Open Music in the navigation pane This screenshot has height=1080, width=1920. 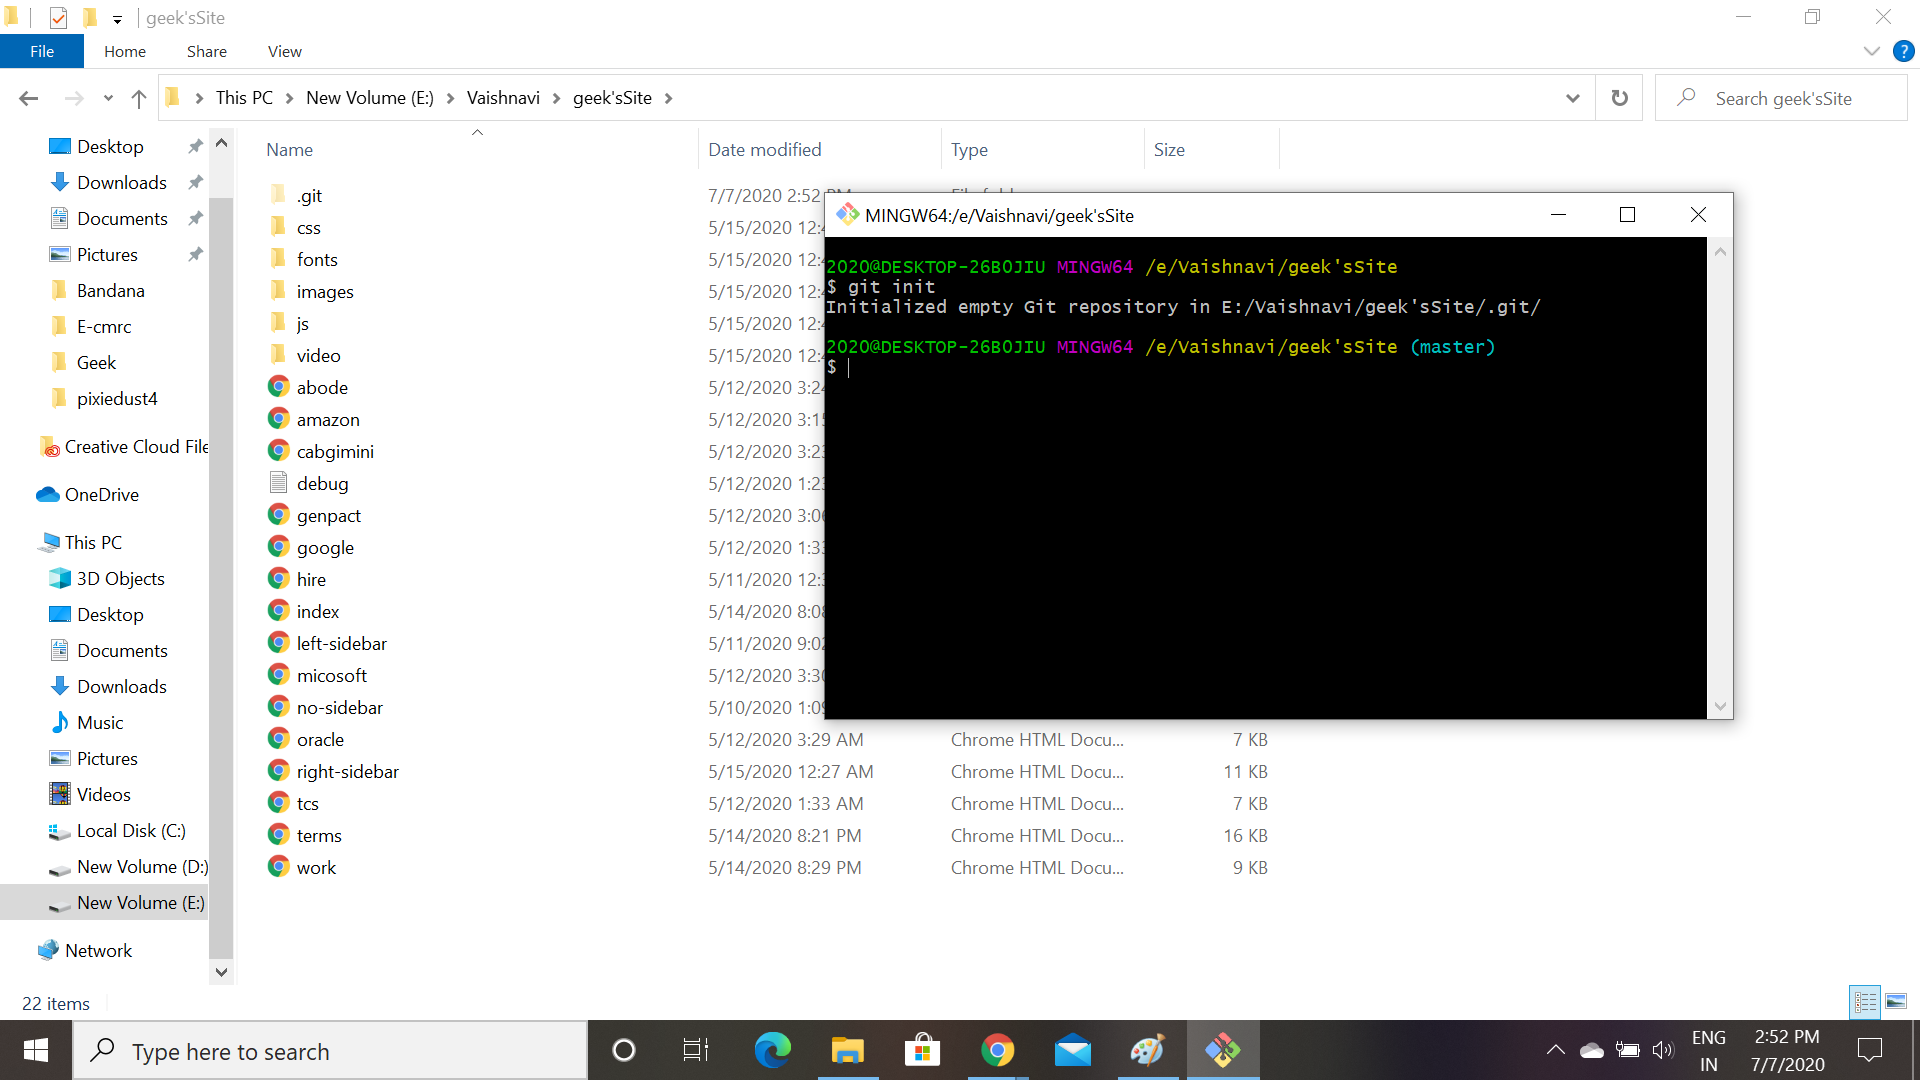100,723
